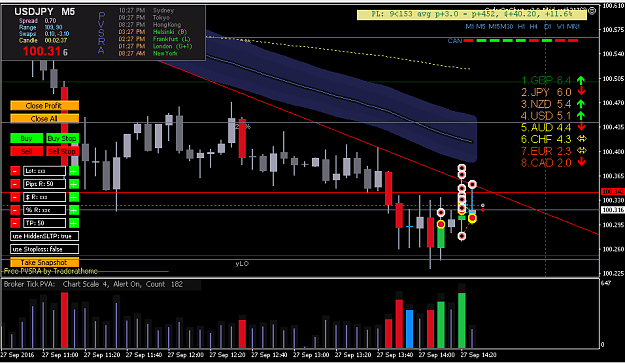The image size is (625, 363).
Task: Click the red down arrow beside AUD
Action: pos(582,127)
